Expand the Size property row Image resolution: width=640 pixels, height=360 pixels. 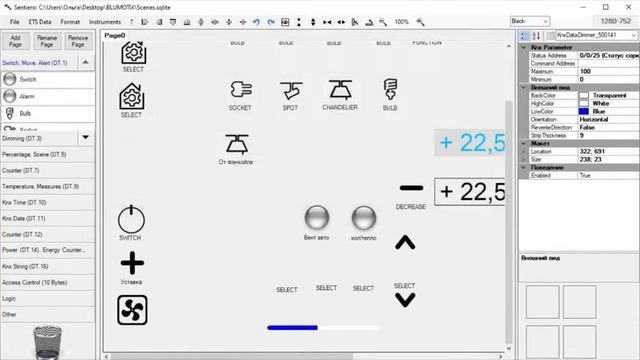coord(524,160)
